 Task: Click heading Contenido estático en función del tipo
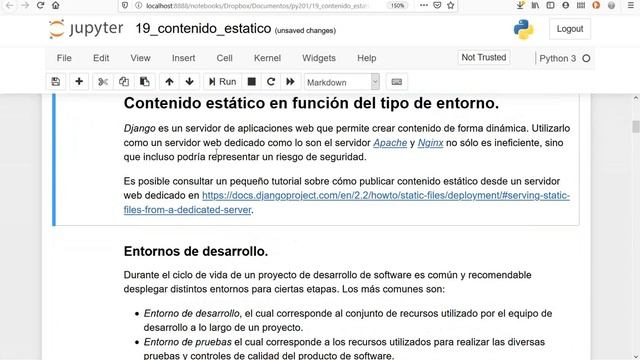pyautogui.click(x=311, y=103)
